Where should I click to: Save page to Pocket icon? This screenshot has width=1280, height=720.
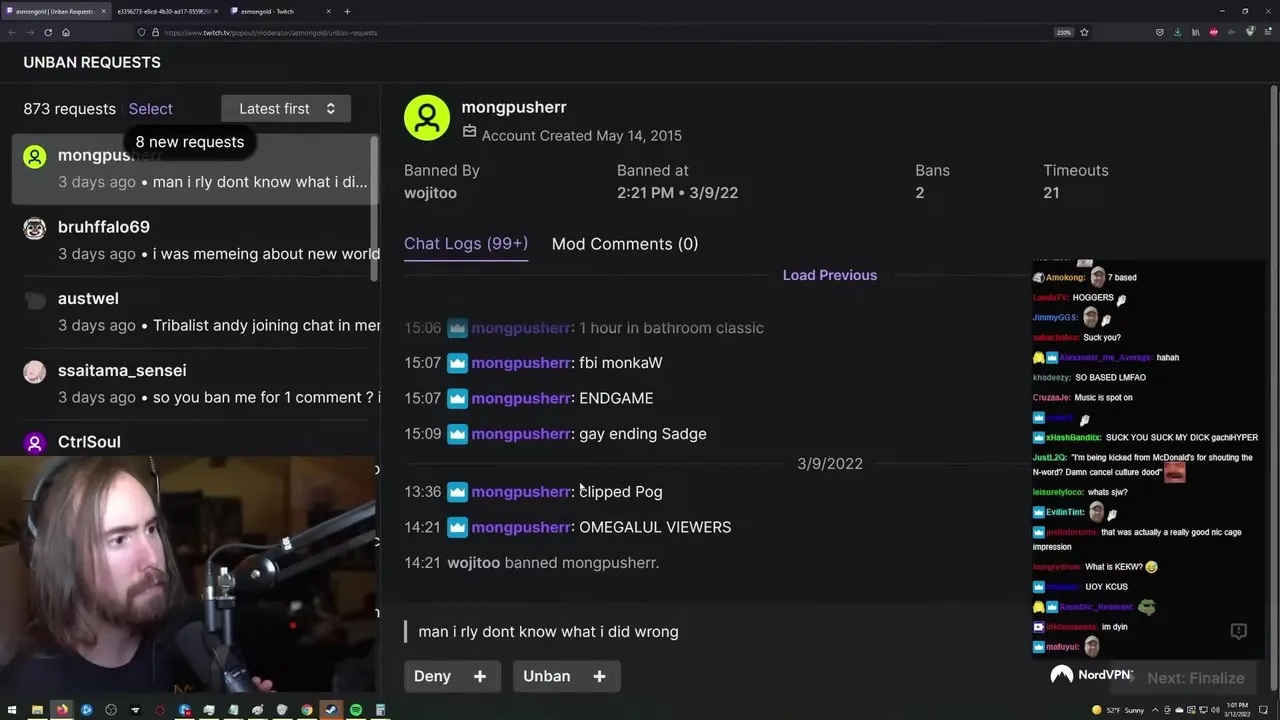(x=1159, y=32)
